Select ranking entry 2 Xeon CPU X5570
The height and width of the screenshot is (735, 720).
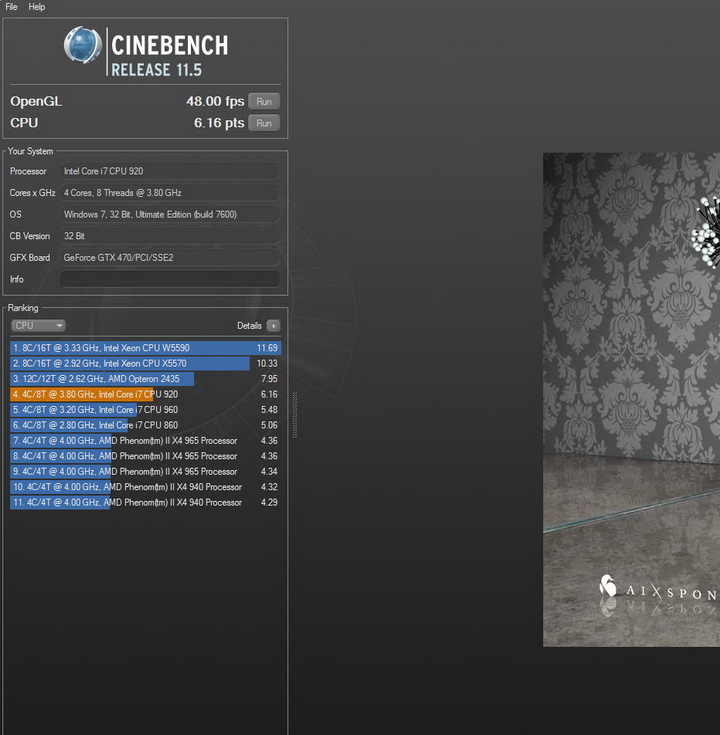point(145,363)
